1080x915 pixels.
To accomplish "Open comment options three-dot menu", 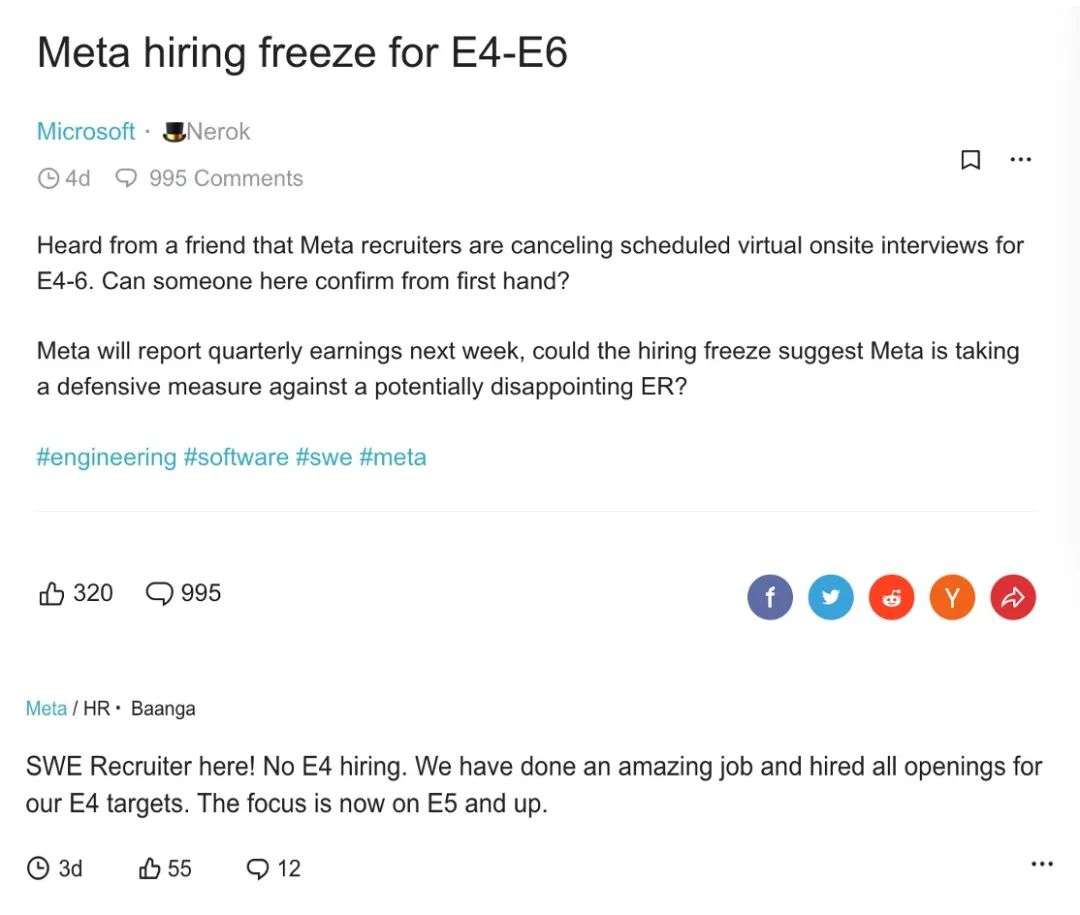I will (x=1041, y=864).
